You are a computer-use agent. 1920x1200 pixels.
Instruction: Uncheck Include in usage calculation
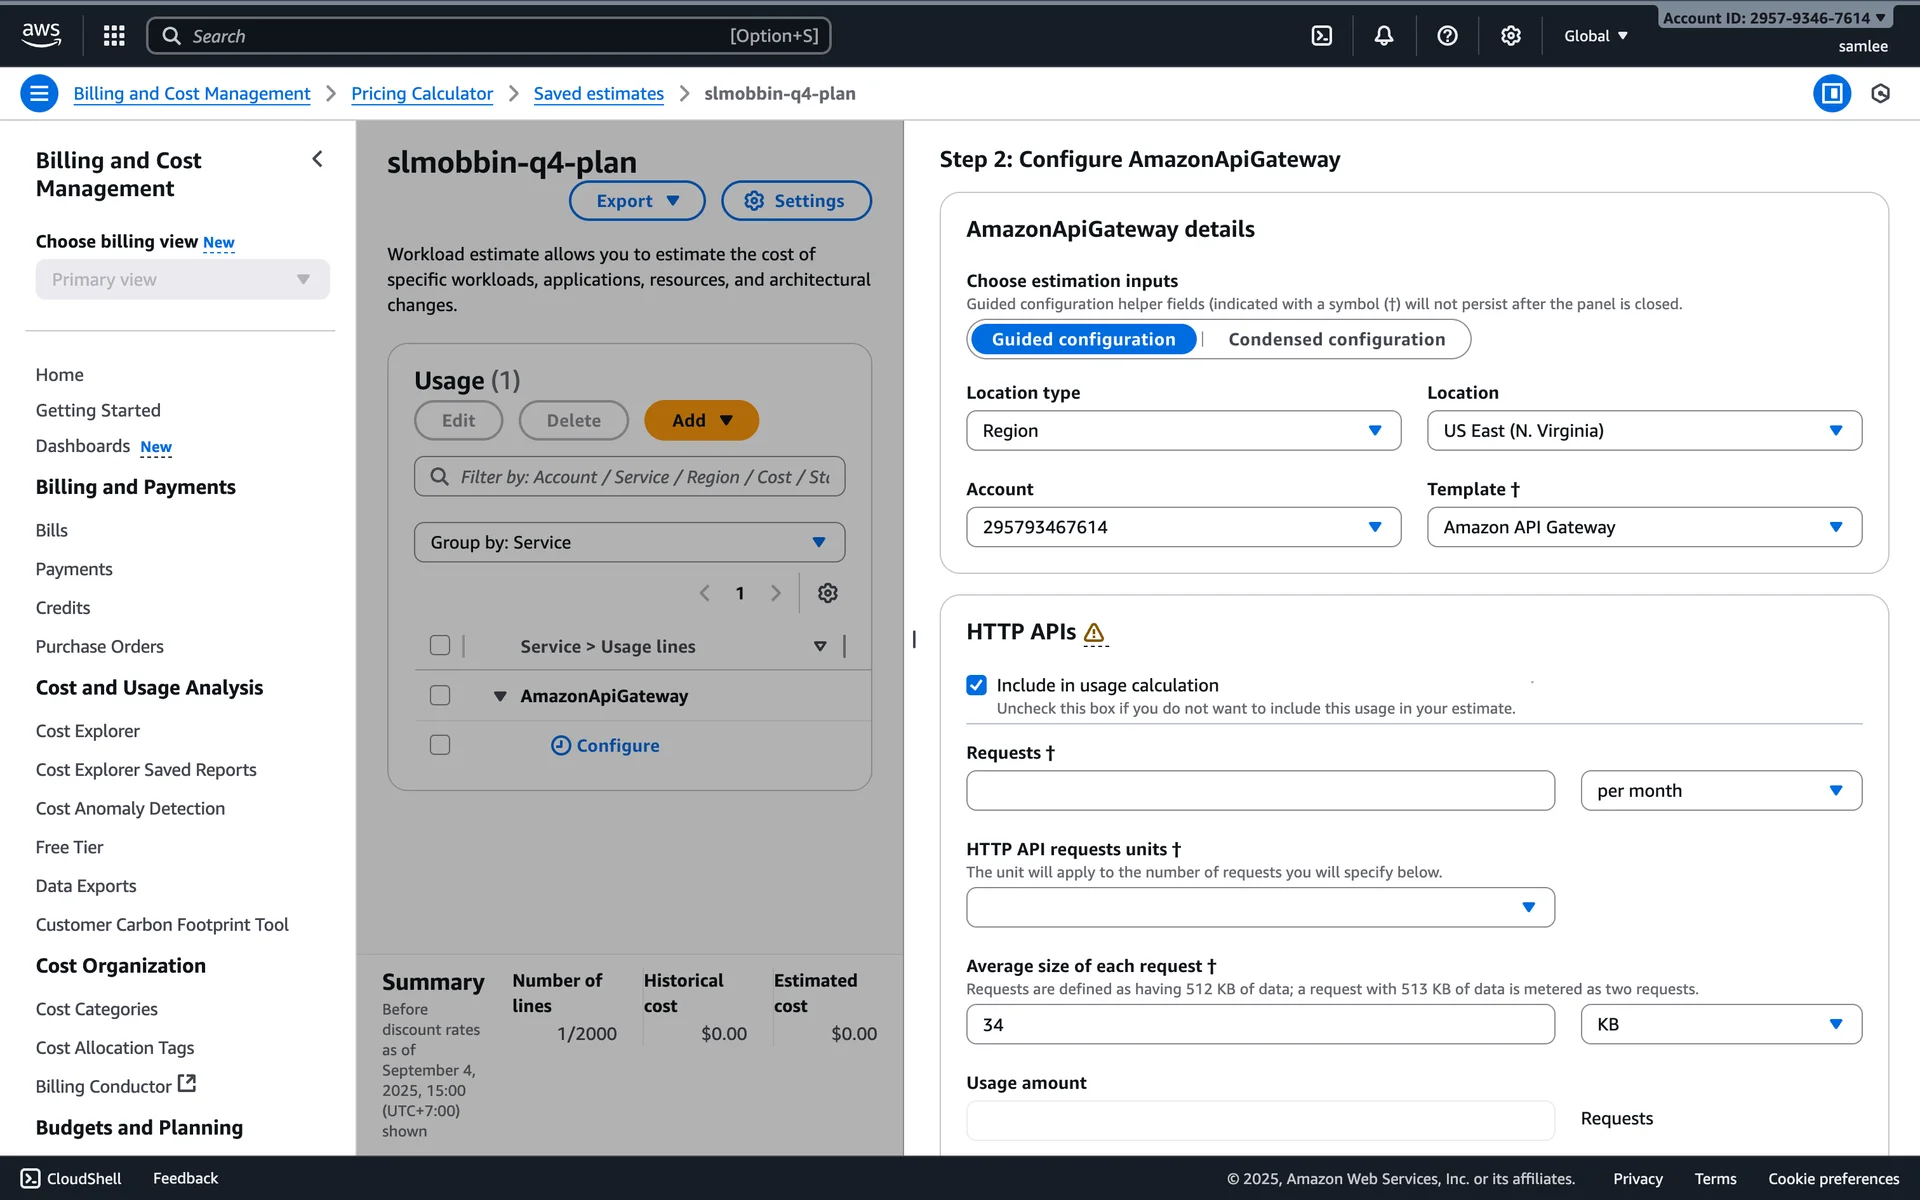point(976,685)
